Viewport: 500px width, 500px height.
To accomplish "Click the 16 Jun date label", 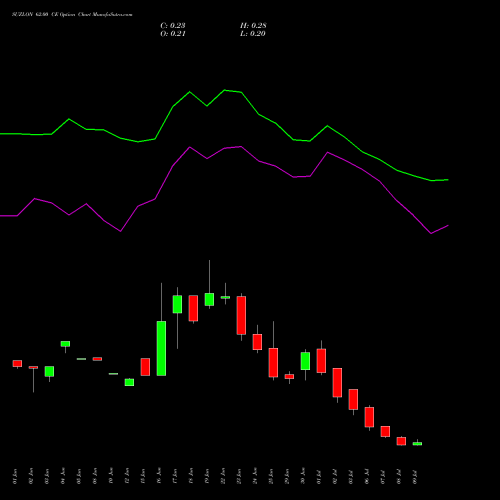I will click(x=159, y=476).
